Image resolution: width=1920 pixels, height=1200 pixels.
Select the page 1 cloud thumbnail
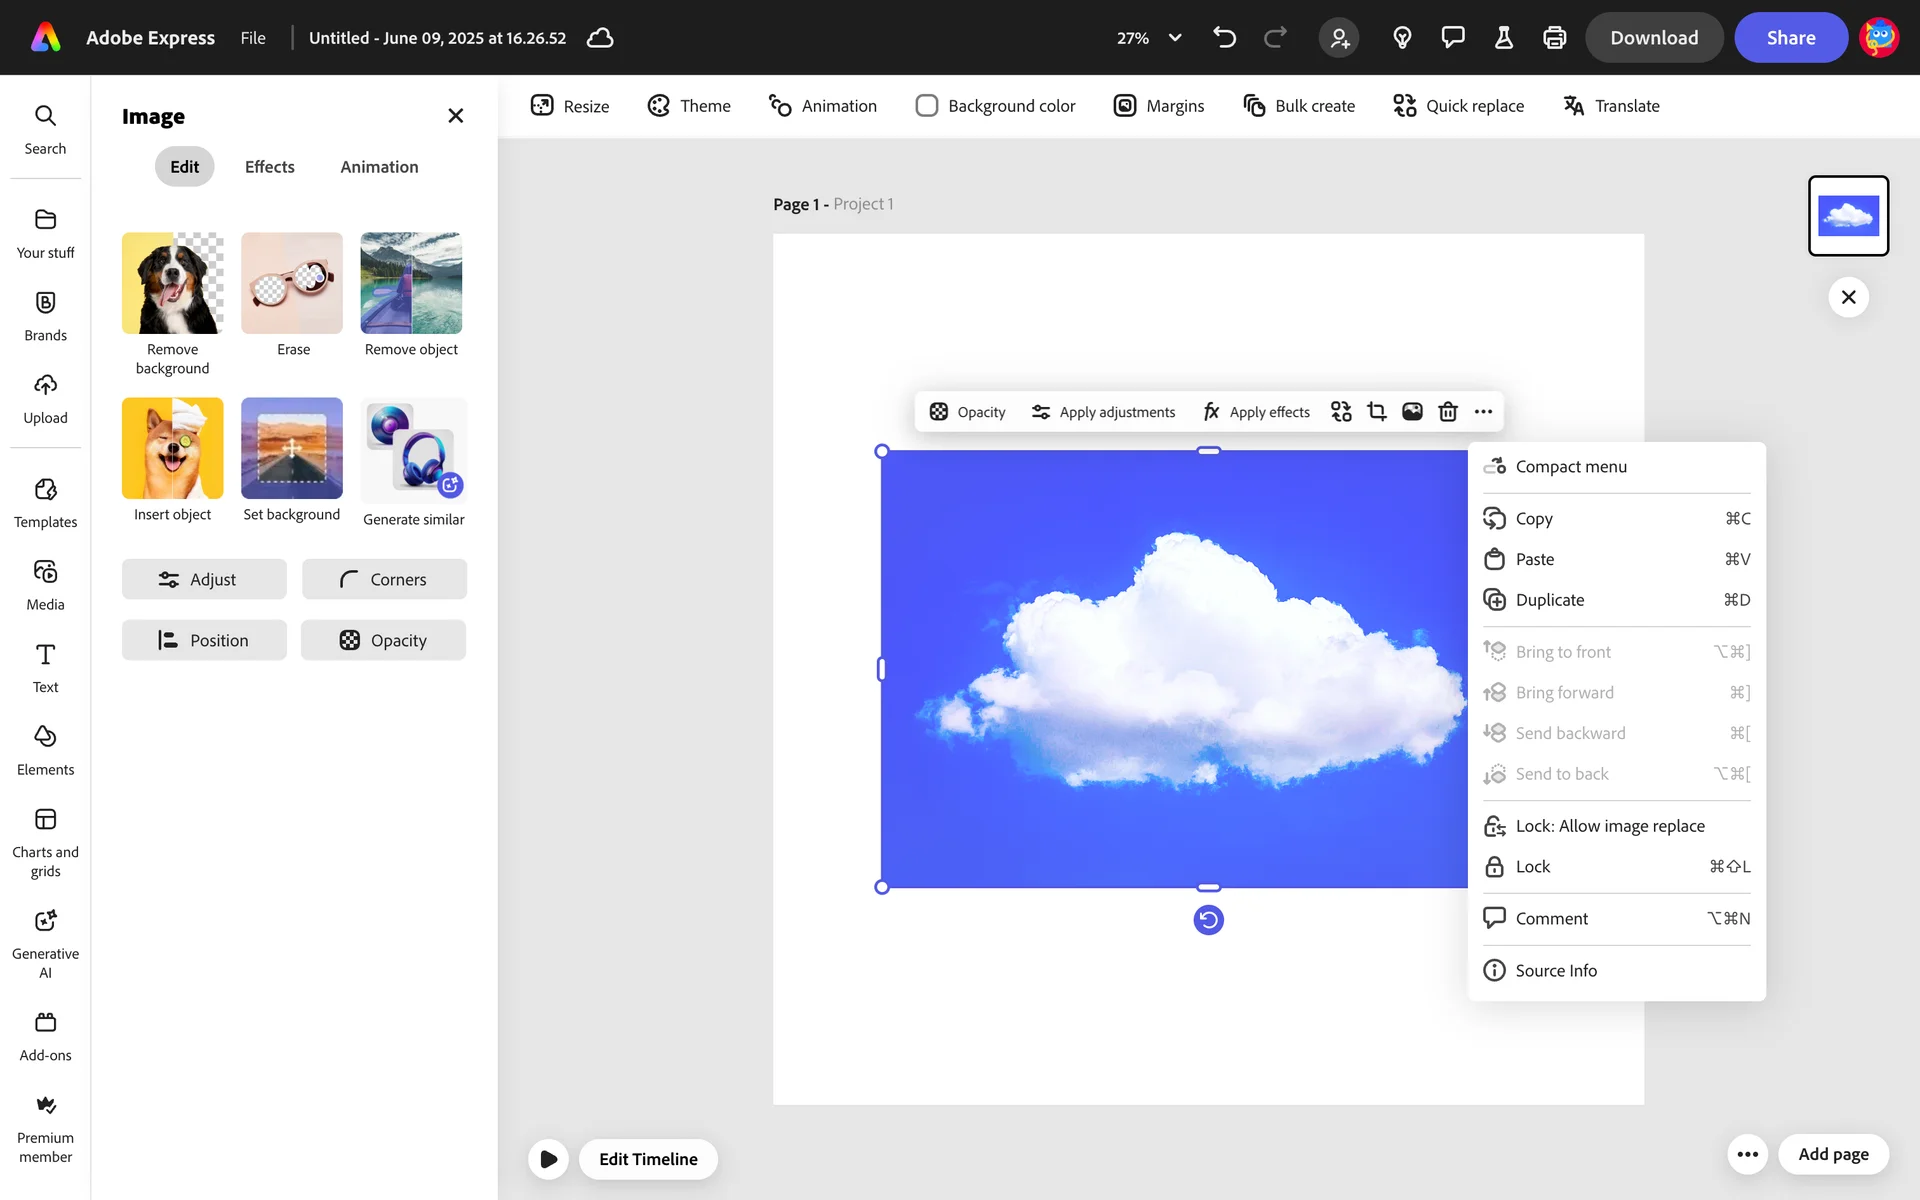(1847, 216)
